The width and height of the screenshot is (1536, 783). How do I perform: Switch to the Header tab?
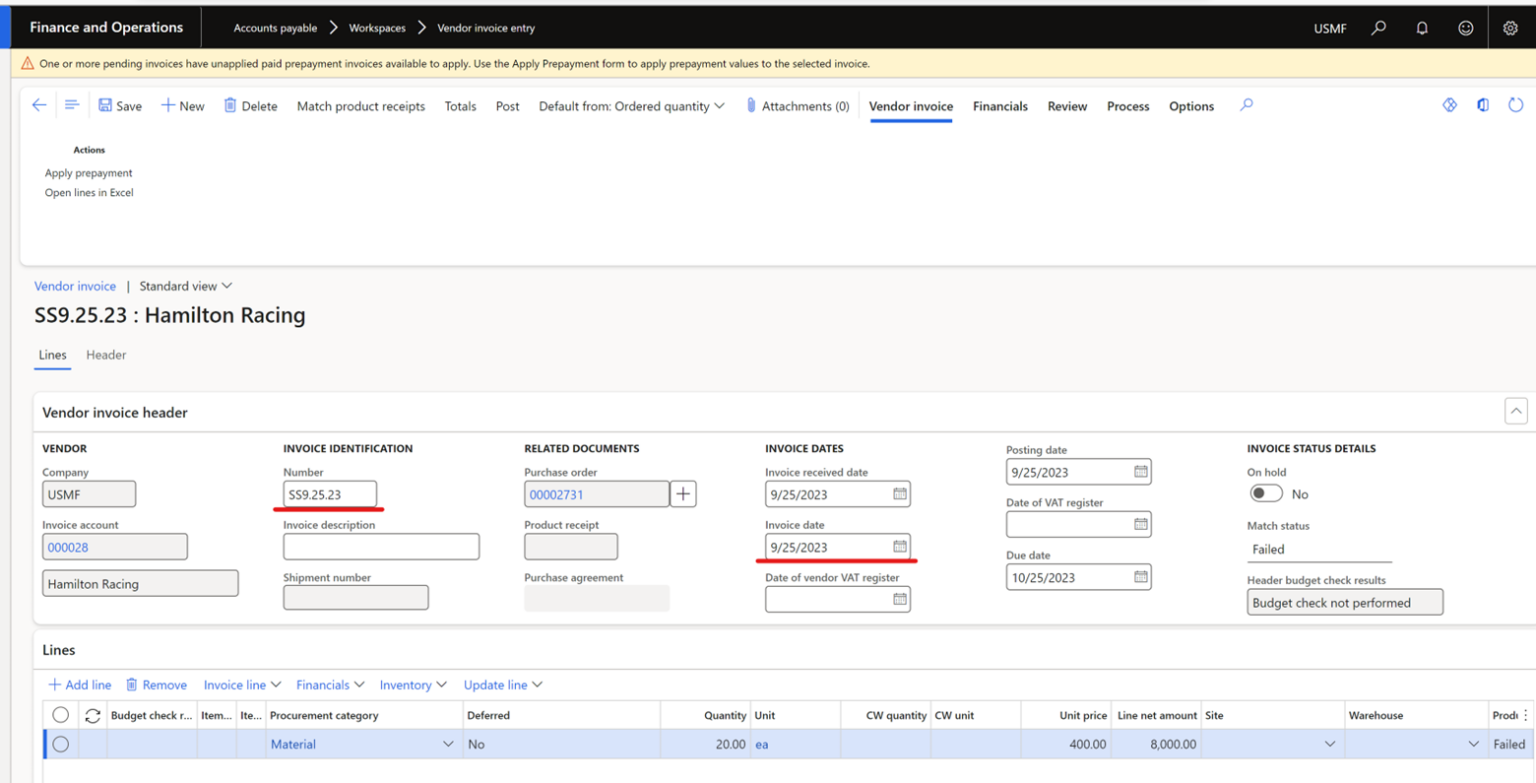105,355
